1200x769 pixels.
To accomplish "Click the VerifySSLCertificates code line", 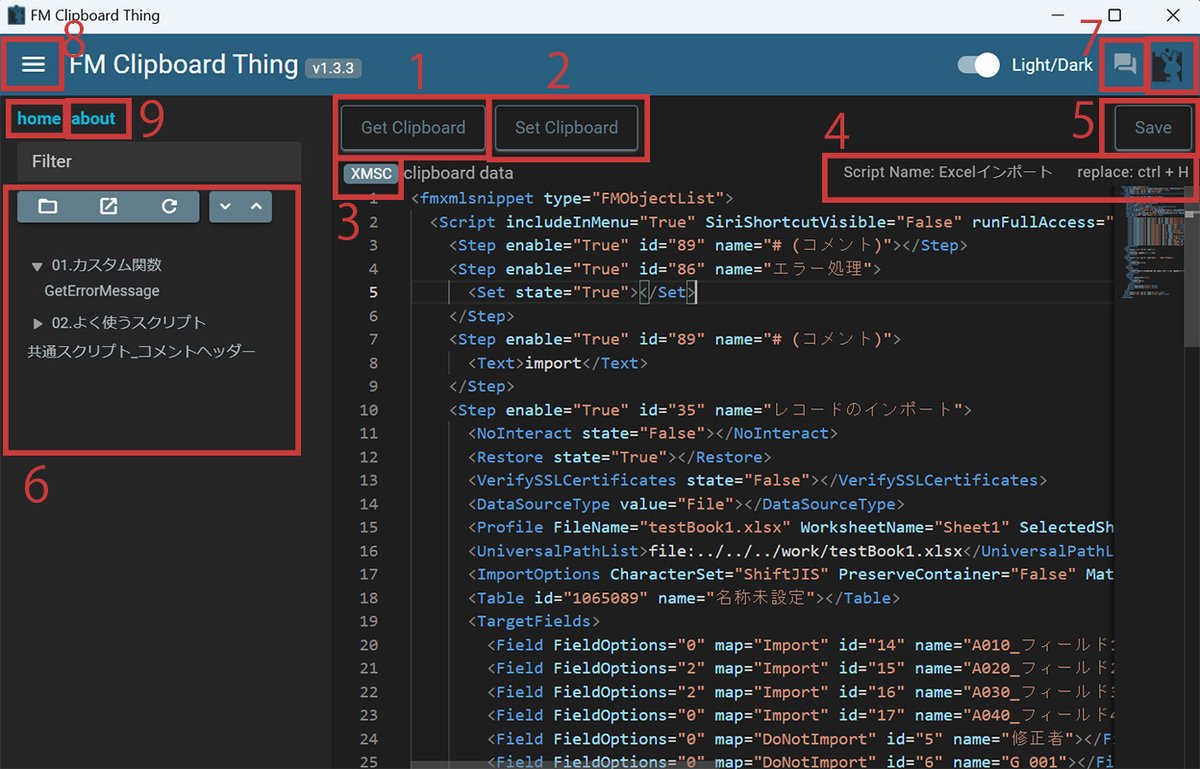I will coord(757,480).
